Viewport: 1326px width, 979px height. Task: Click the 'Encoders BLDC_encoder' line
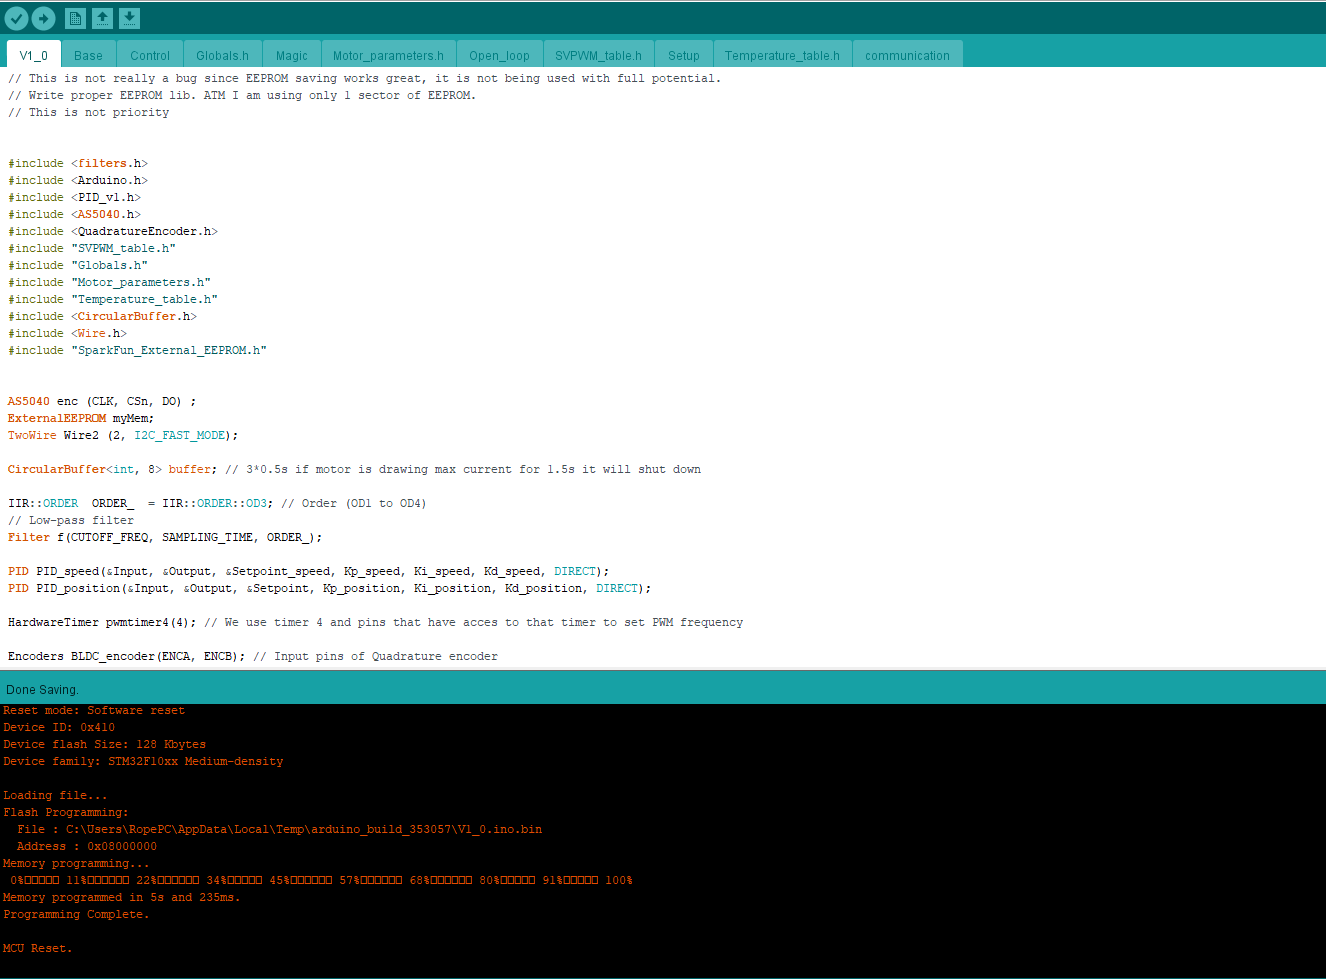(253, 656)
